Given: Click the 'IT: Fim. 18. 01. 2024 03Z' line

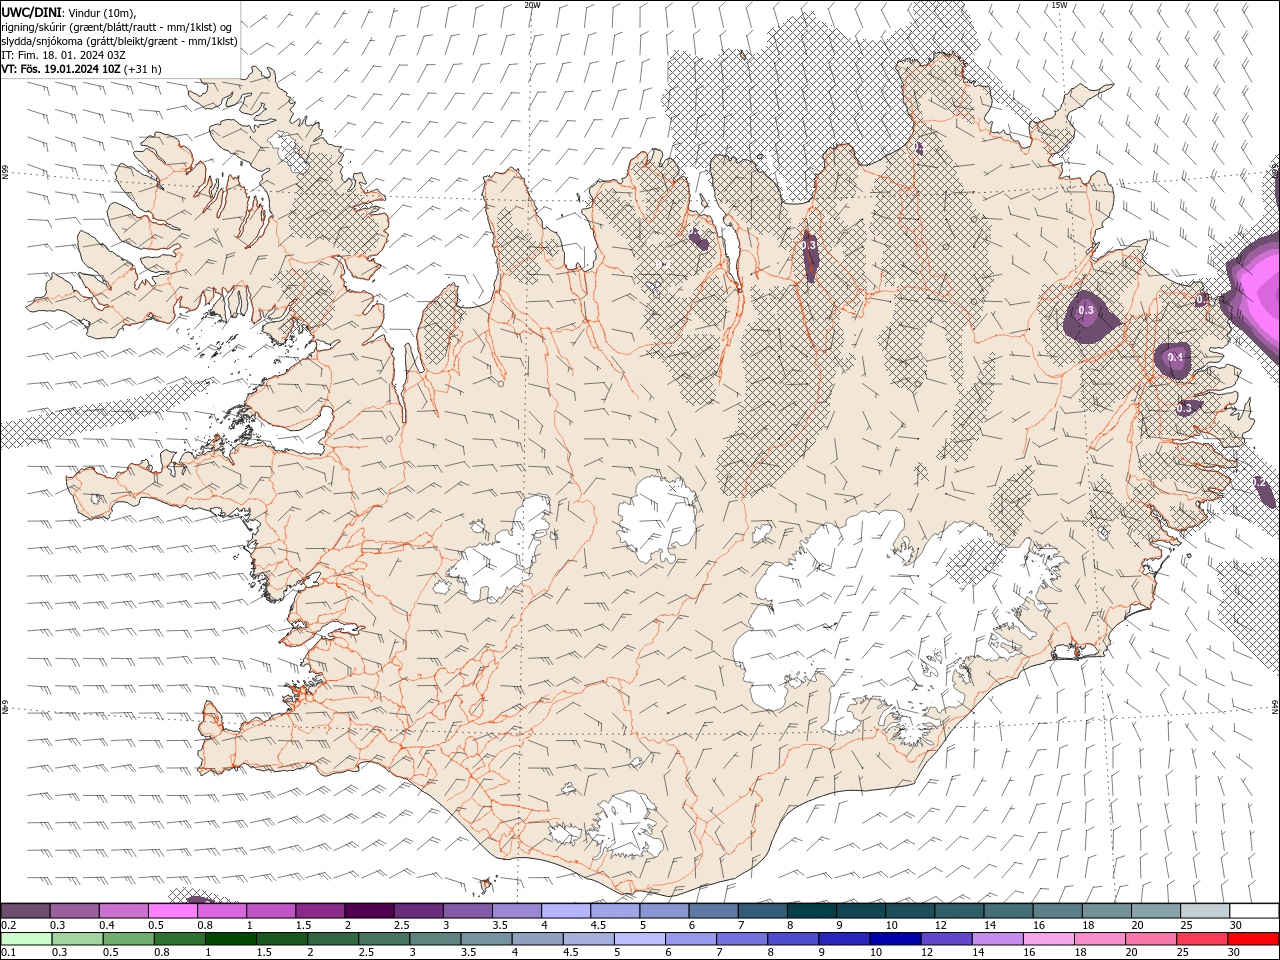Looking at the screenshot, I should tap(63, 55).
